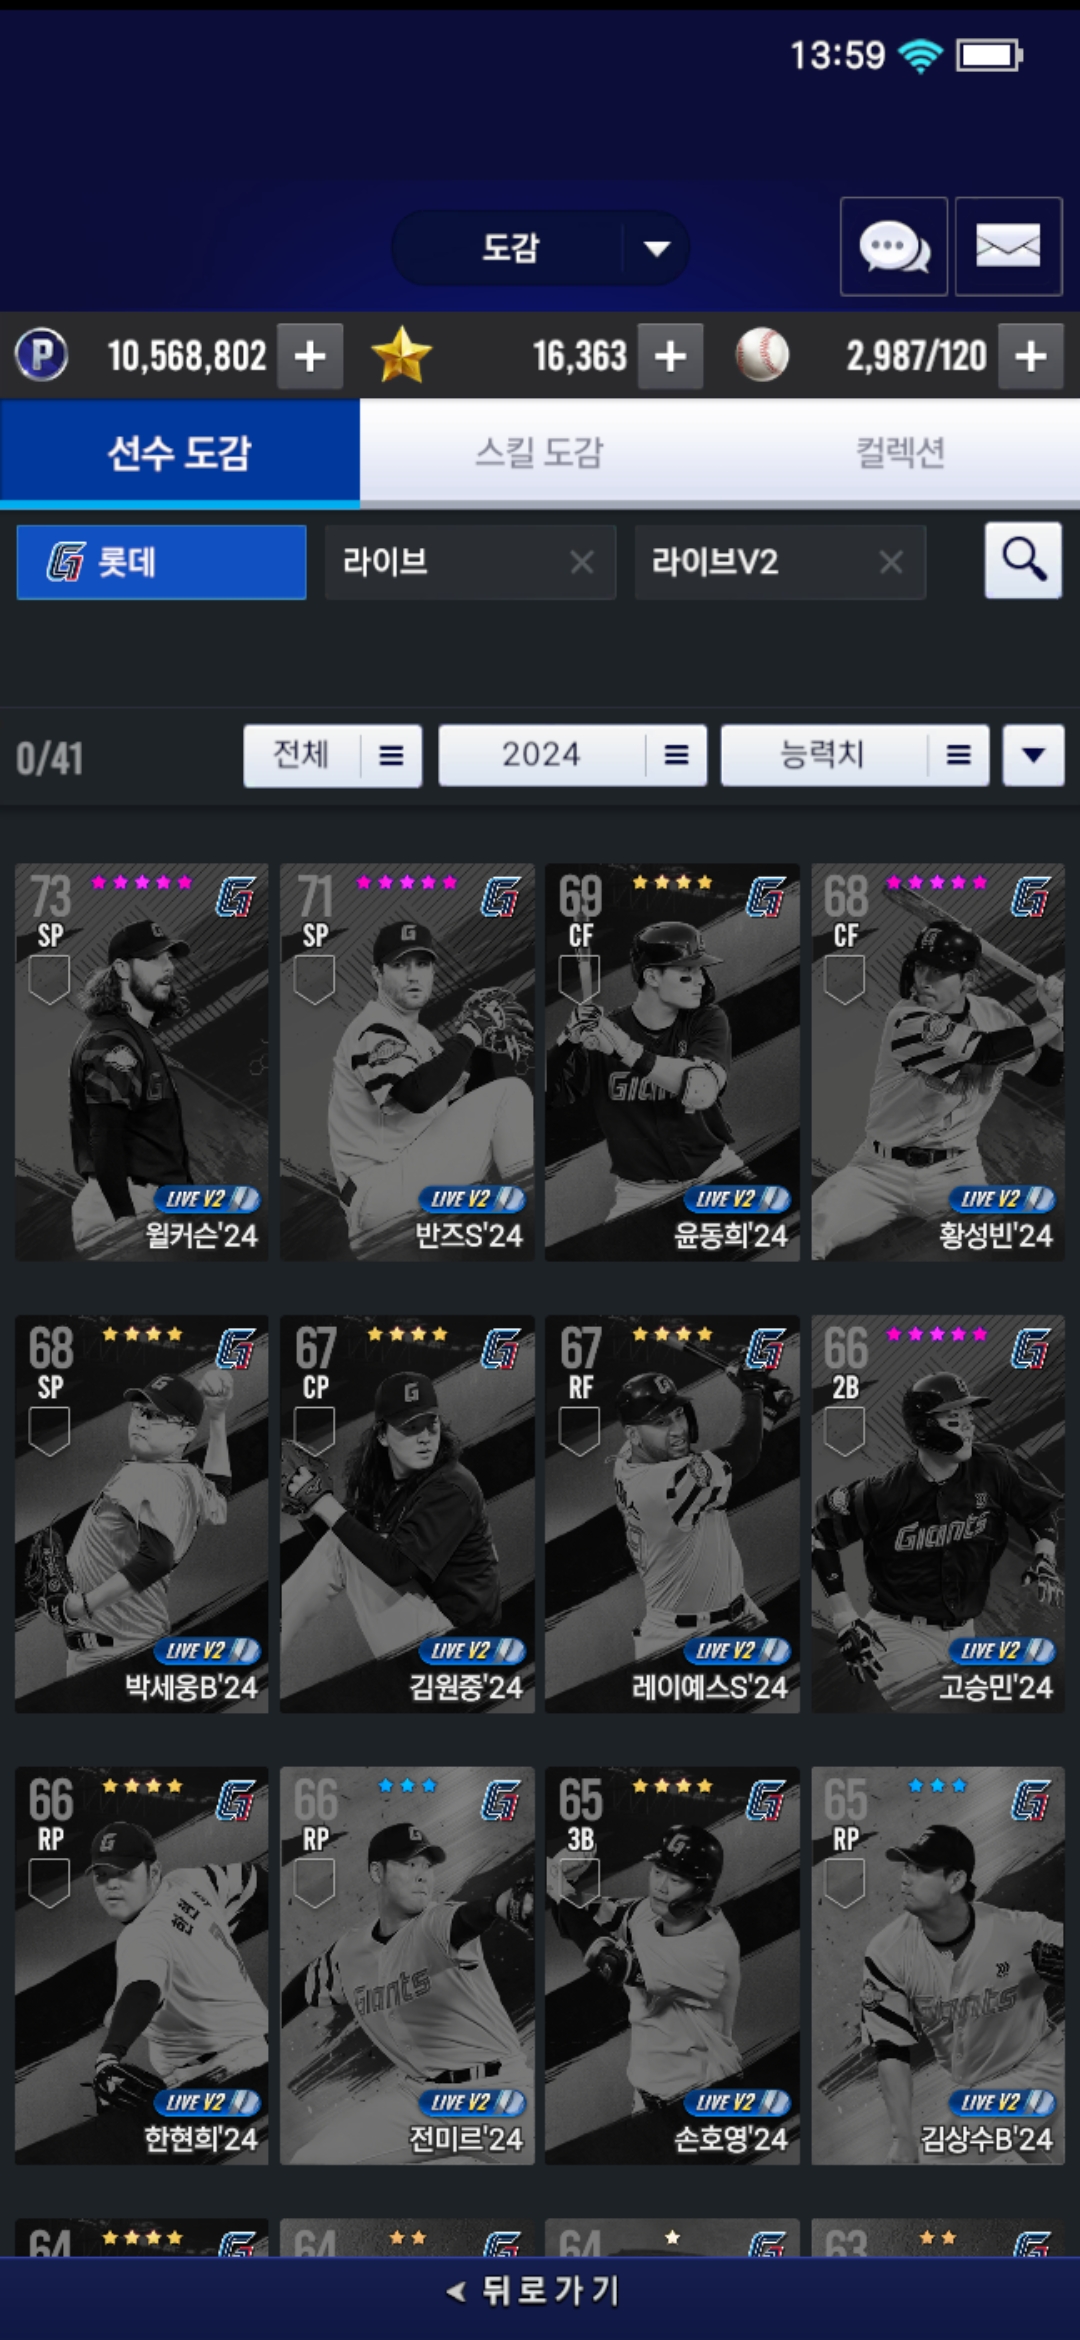The height and width of the screenshot is (2340, 1080).
Task: Add more gold stars with plus
Action: [x=670, y=356]
